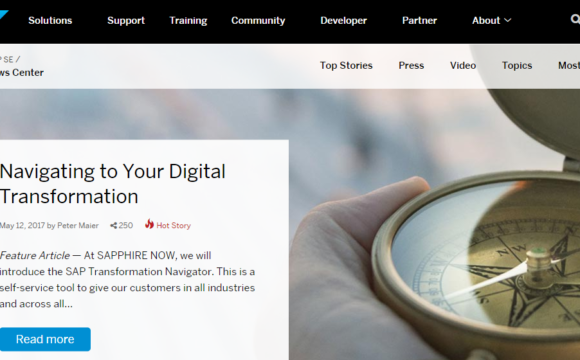This screenshot has height=360, width=580.
Task: Switch to the Top Stories tab
Action: (x=346, y=65)
